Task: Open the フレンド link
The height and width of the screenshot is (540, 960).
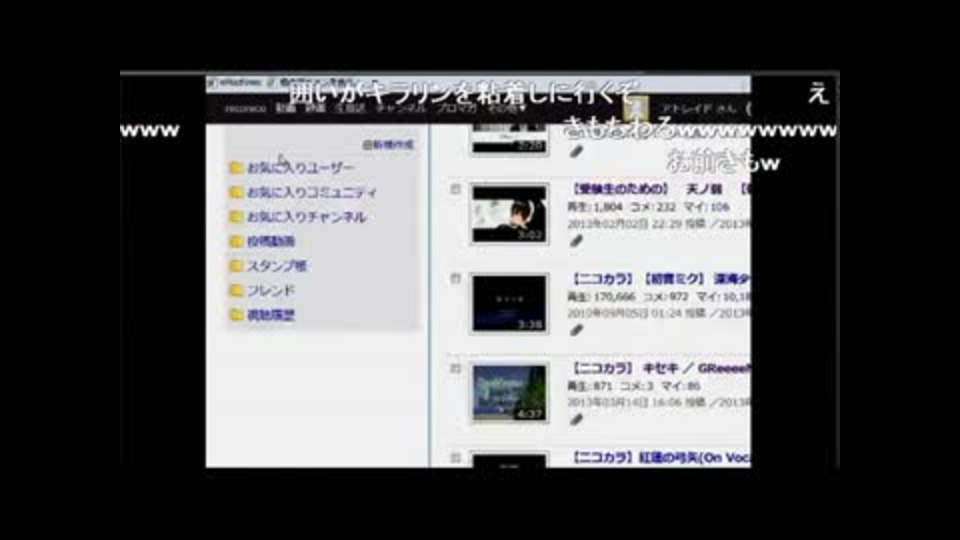Action: (x=271, y=290)
